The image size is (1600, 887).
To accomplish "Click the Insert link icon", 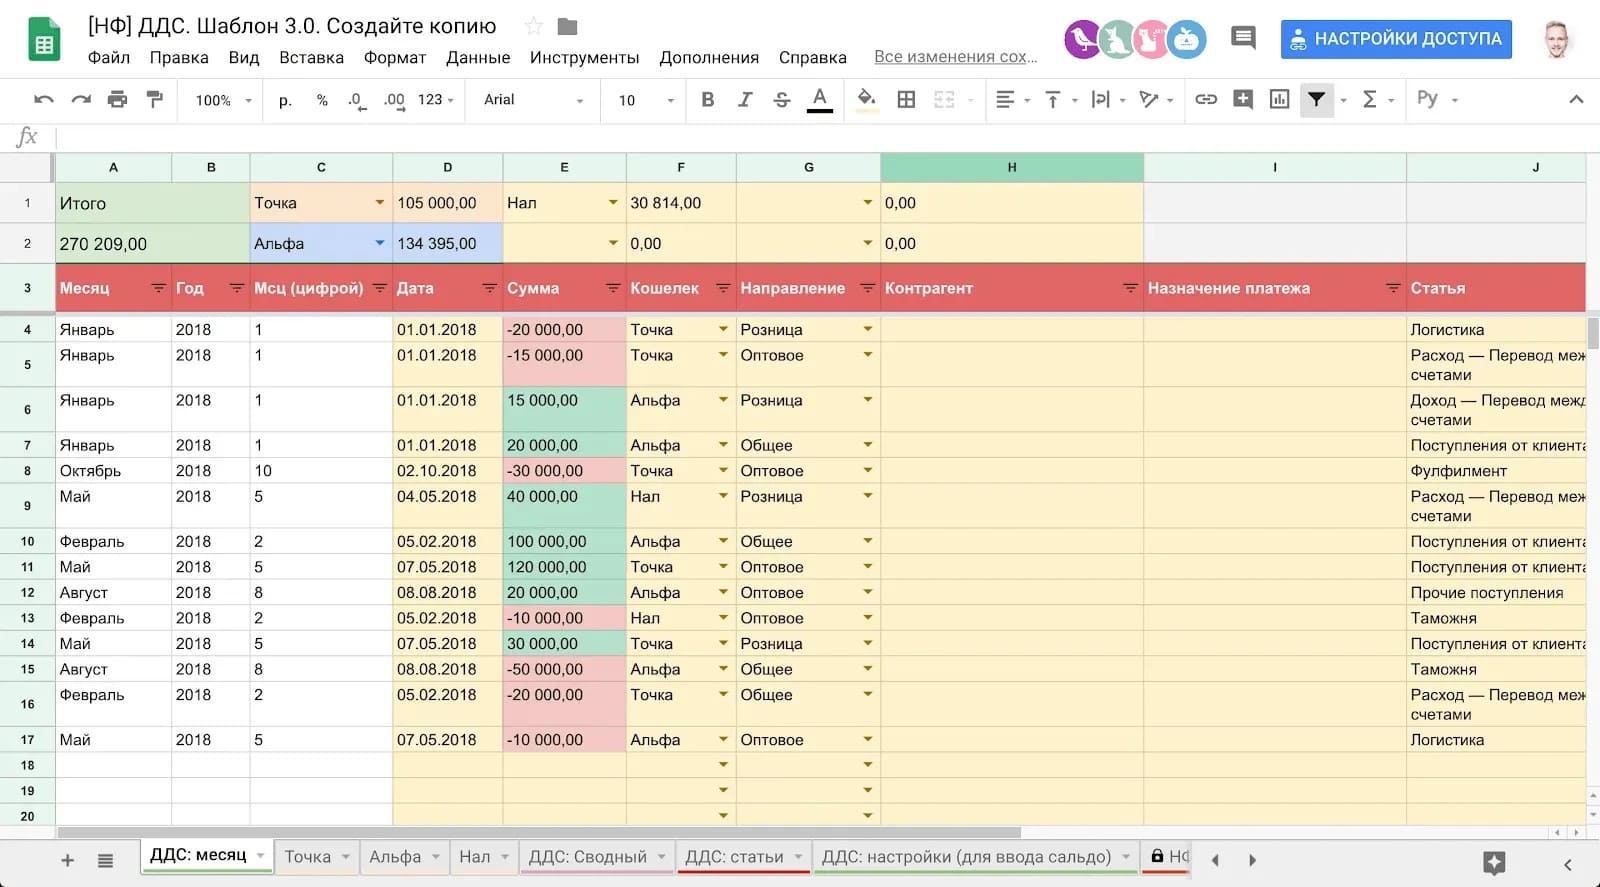I will pos(1206,99).
